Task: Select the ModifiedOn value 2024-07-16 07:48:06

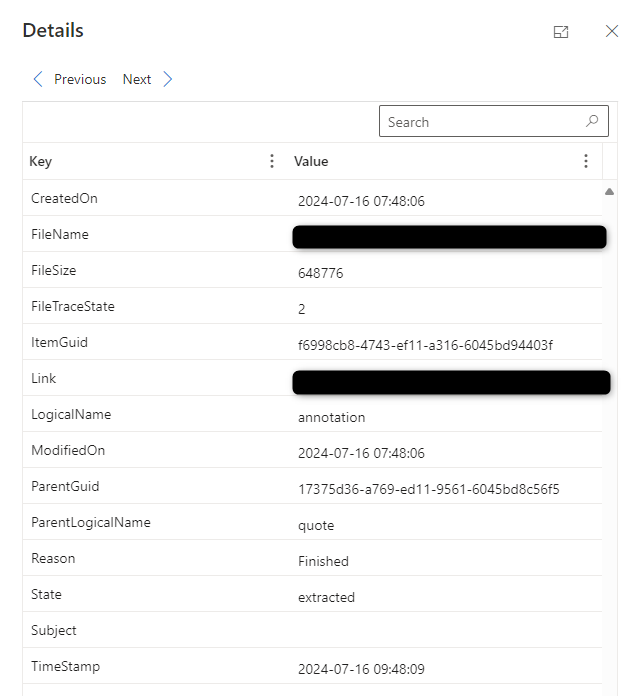Action: pos(361,453)
